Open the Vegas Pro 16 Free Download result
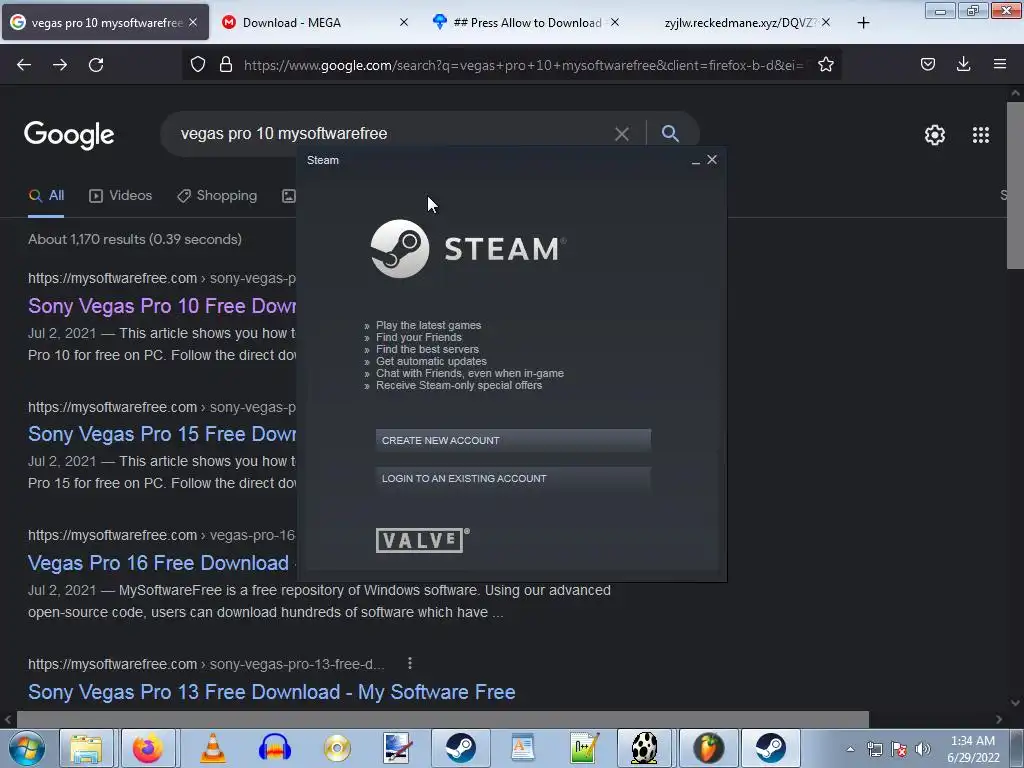Viewport: 1024px width, 768px height. (x=158, y=563)
